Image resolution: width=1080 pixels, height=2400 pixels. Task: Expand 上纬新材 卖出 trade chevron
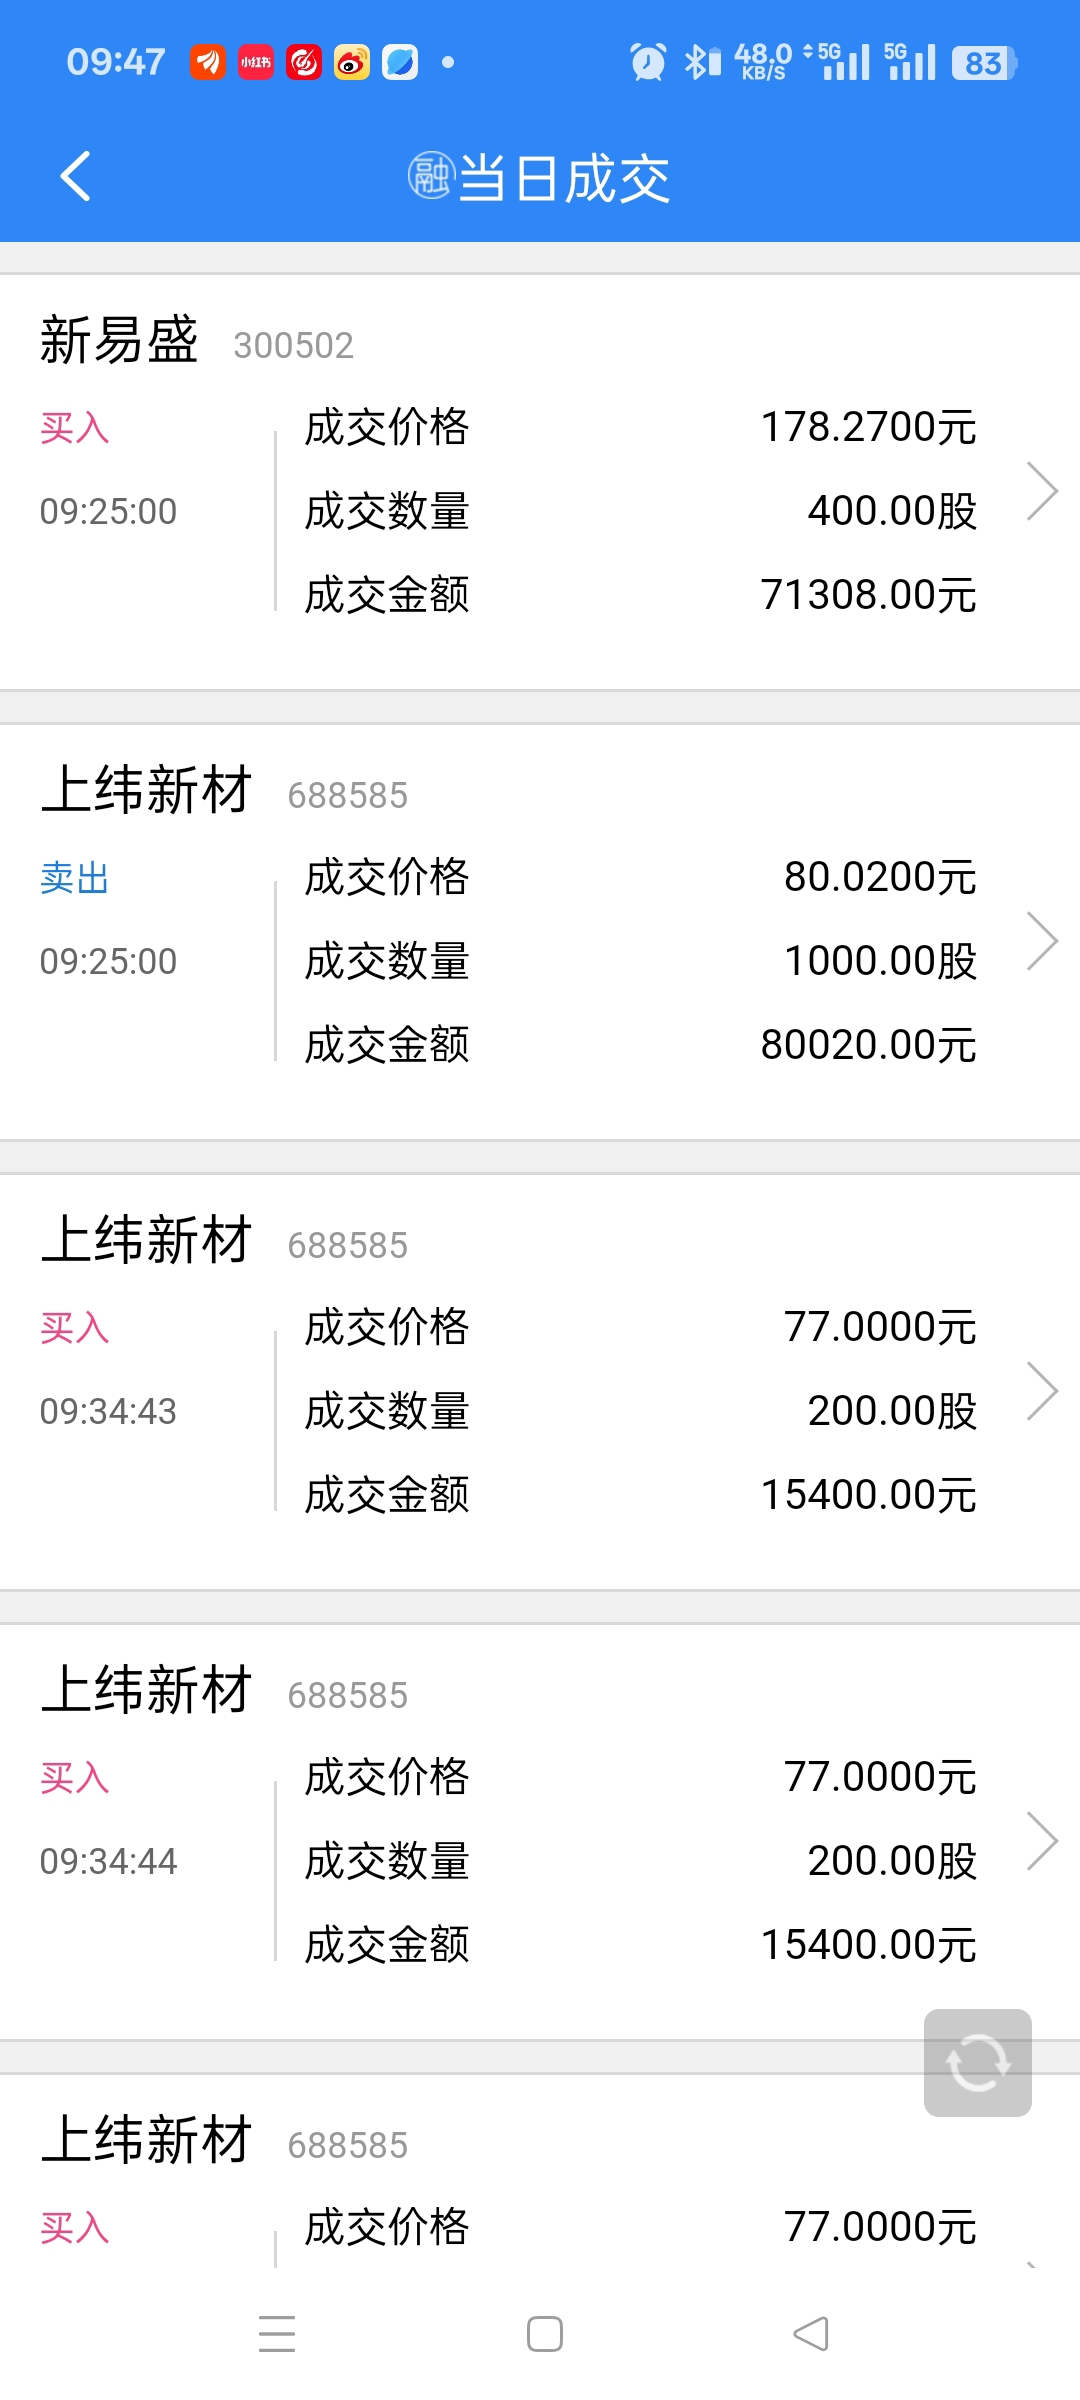point(1042,941)
